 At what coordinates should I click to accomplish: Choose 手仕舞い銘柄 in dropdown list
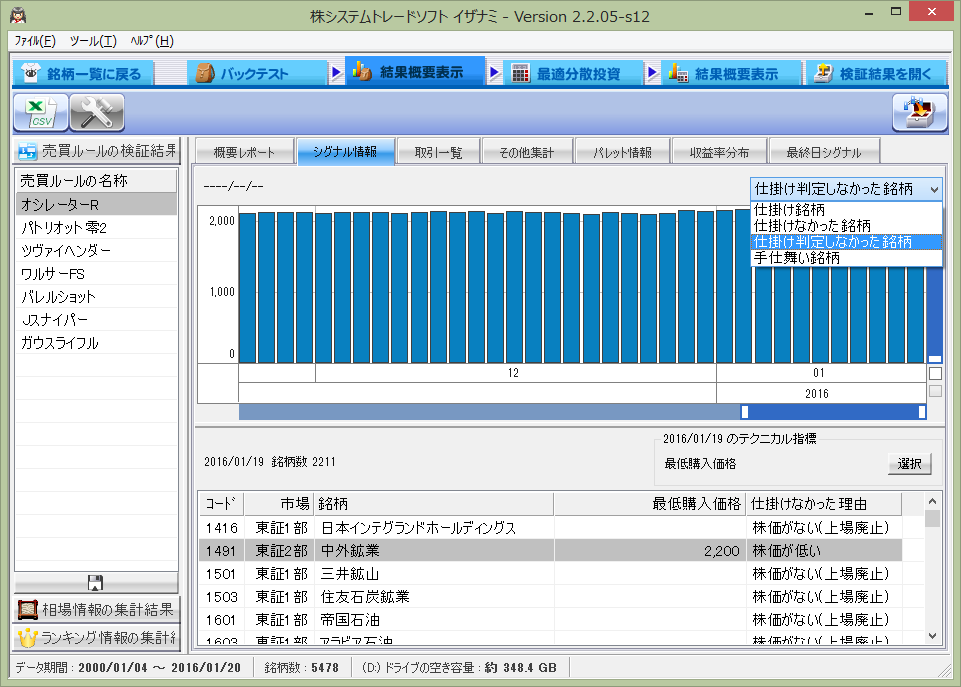[846, 257]
